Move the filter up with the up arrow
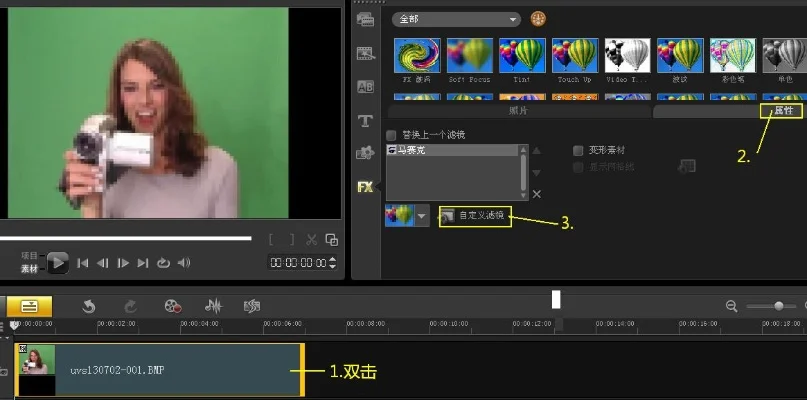807x400 pixels. pos(537,151)
